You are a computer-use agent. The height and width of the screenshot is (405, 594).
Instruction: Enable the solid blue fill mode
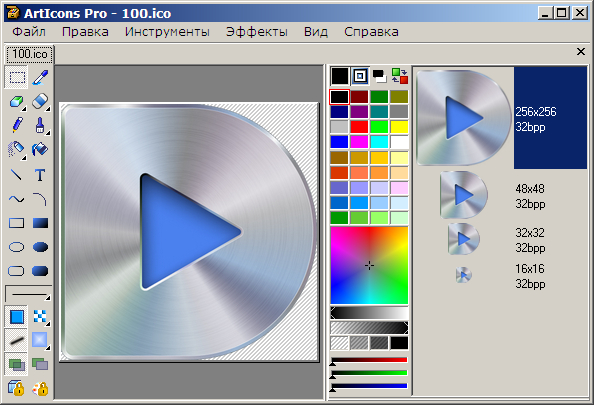click(16, 316)
